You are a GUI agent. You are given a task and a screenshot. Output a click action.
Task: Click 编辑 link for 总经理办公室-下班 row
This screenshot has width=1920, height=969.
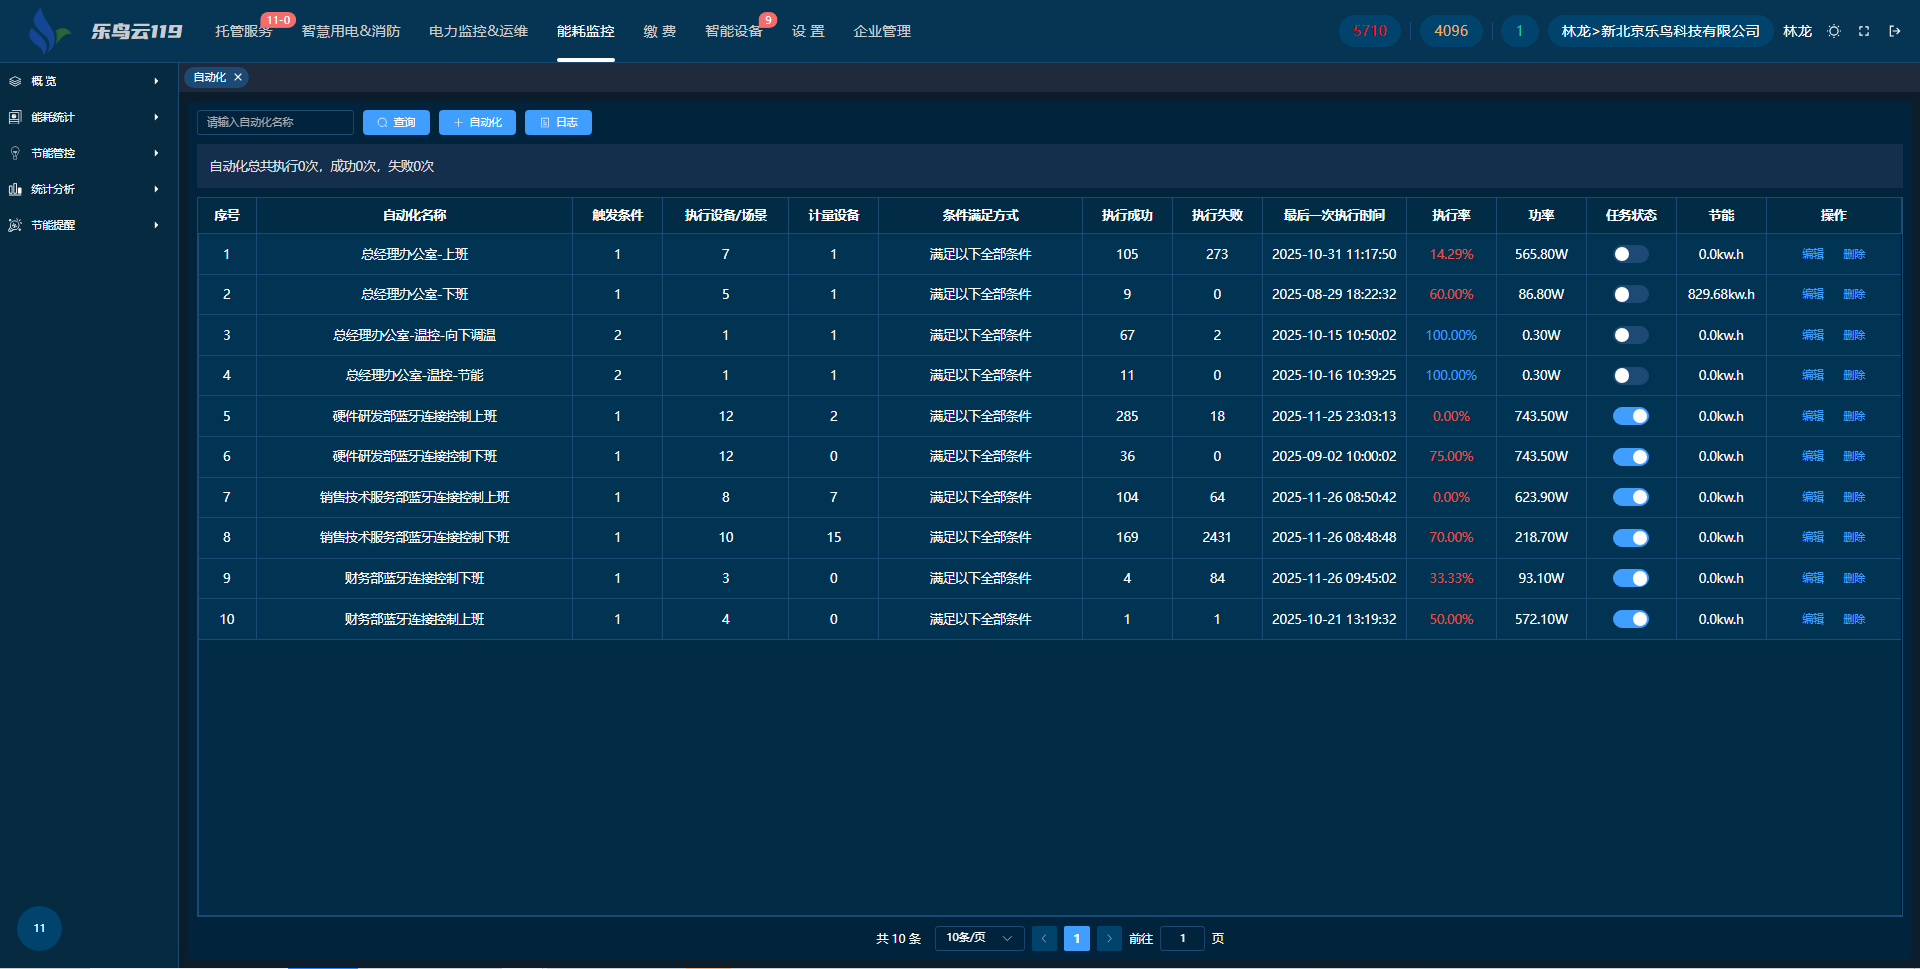pos(1812,294)
